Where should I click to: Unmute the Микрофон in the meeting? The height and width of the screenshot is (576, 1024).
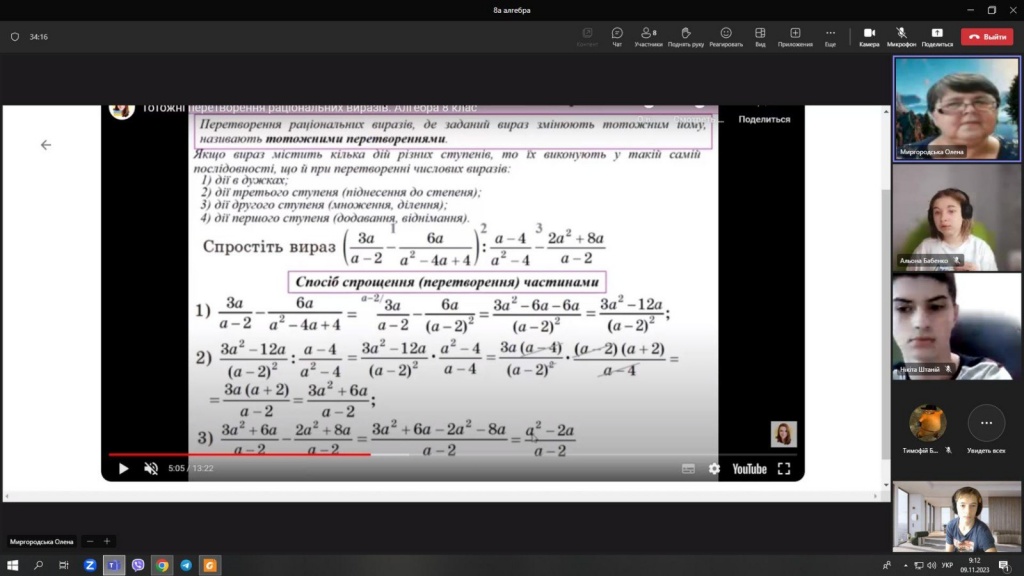pos(901,36)
